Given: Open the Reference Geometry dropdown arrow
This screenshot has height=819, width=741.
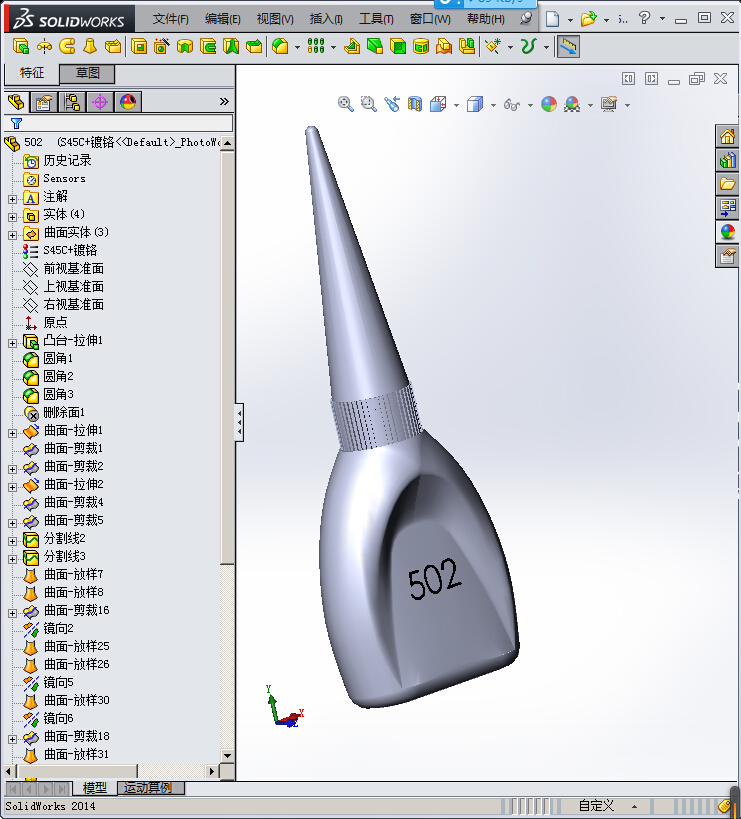Looking at the screenshot, I should [510, 47].
